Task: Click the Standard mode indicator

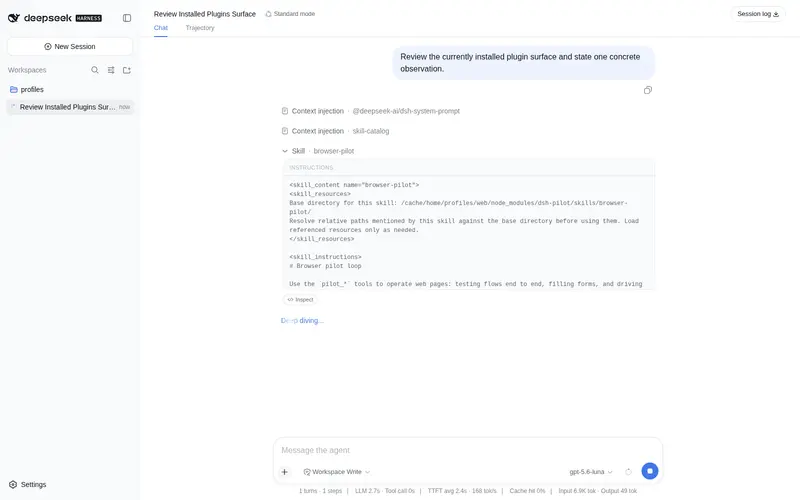Action: (290, 14)
